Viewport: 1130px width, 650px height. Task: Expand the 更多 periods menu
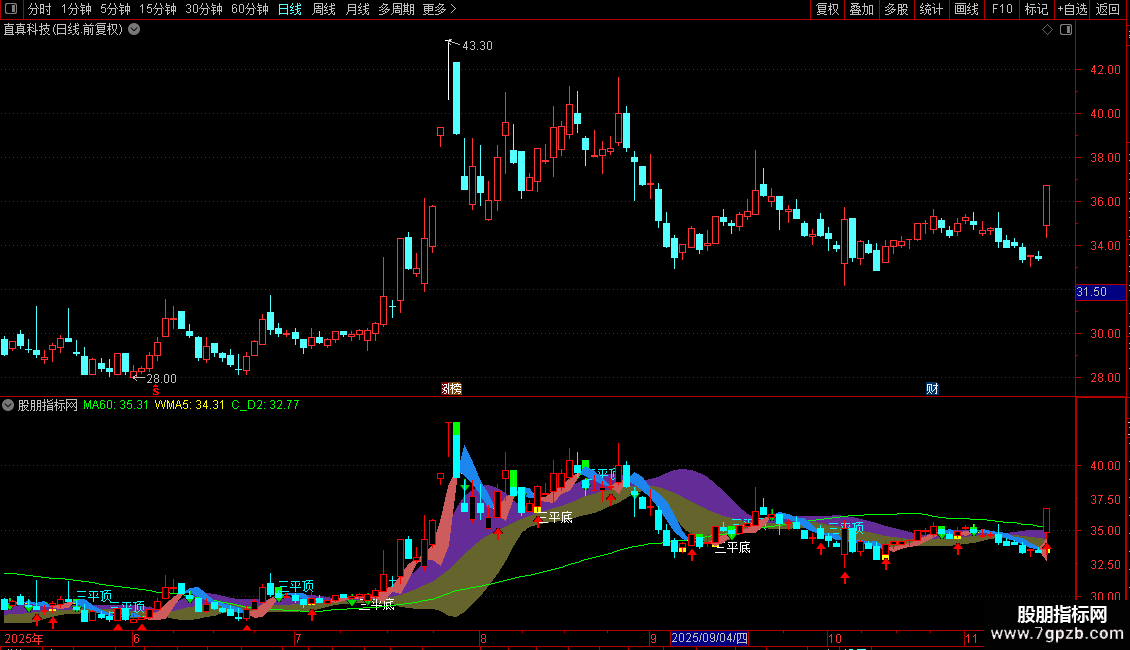(x=440, y=9)
